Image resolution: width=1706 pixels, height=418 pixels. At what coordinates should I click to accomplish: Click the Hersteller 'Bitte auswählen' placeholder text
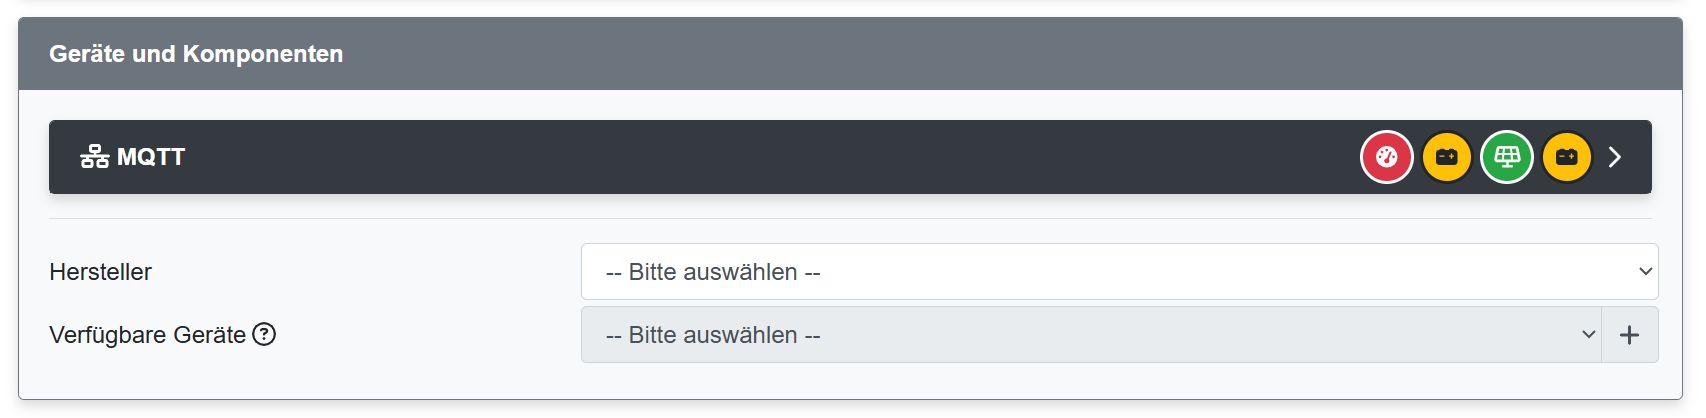pos(713,272)
